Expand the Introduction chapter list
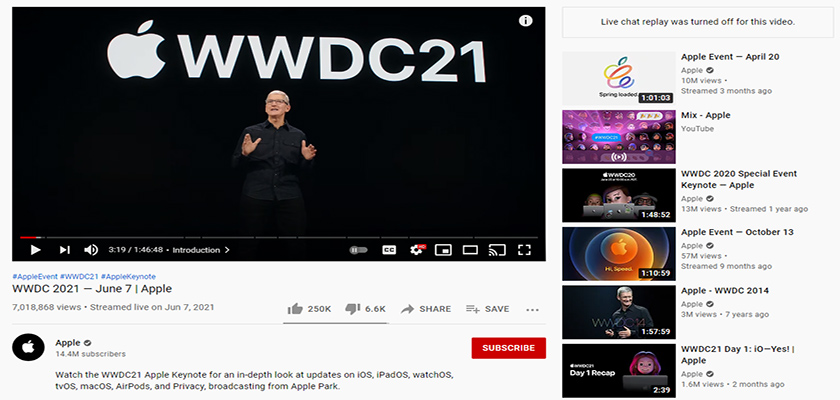The width and height of the screenshot is (840, 400). click(x=201, y=250)
